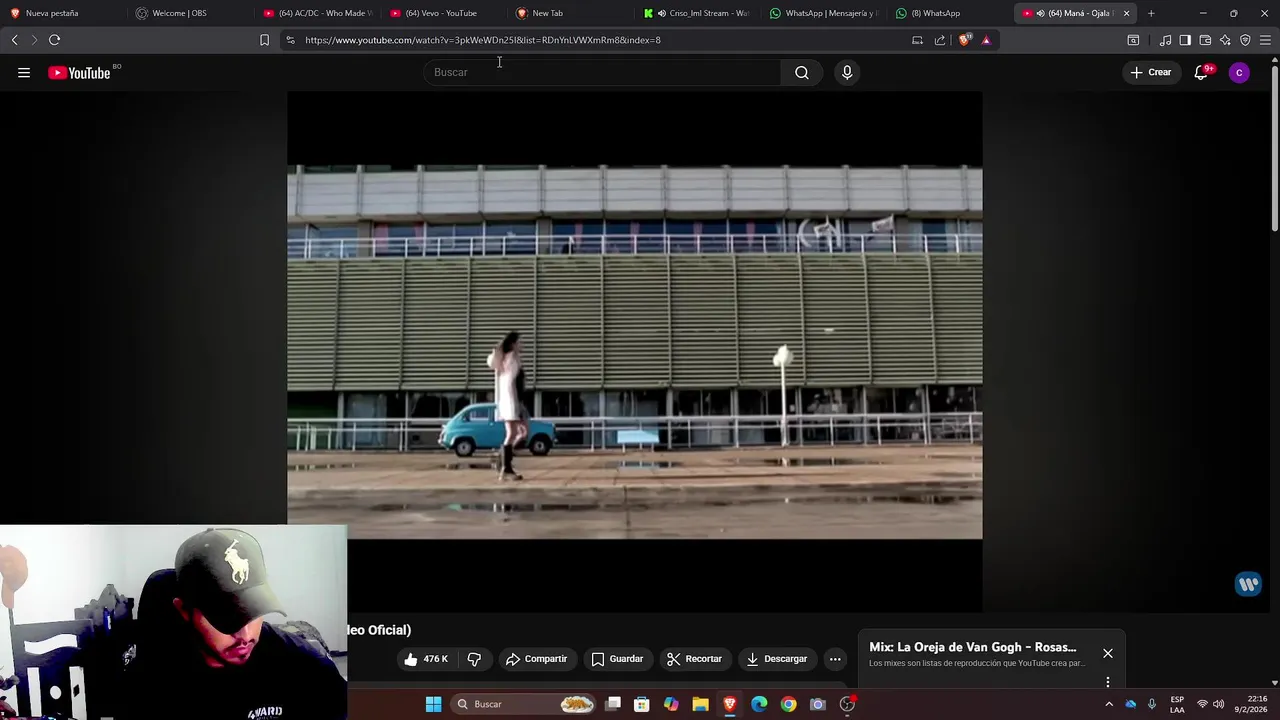Viewport: 1280px width, 720px height.
Task: Open OBS Studio from taskbar
Action: point(847,704)
